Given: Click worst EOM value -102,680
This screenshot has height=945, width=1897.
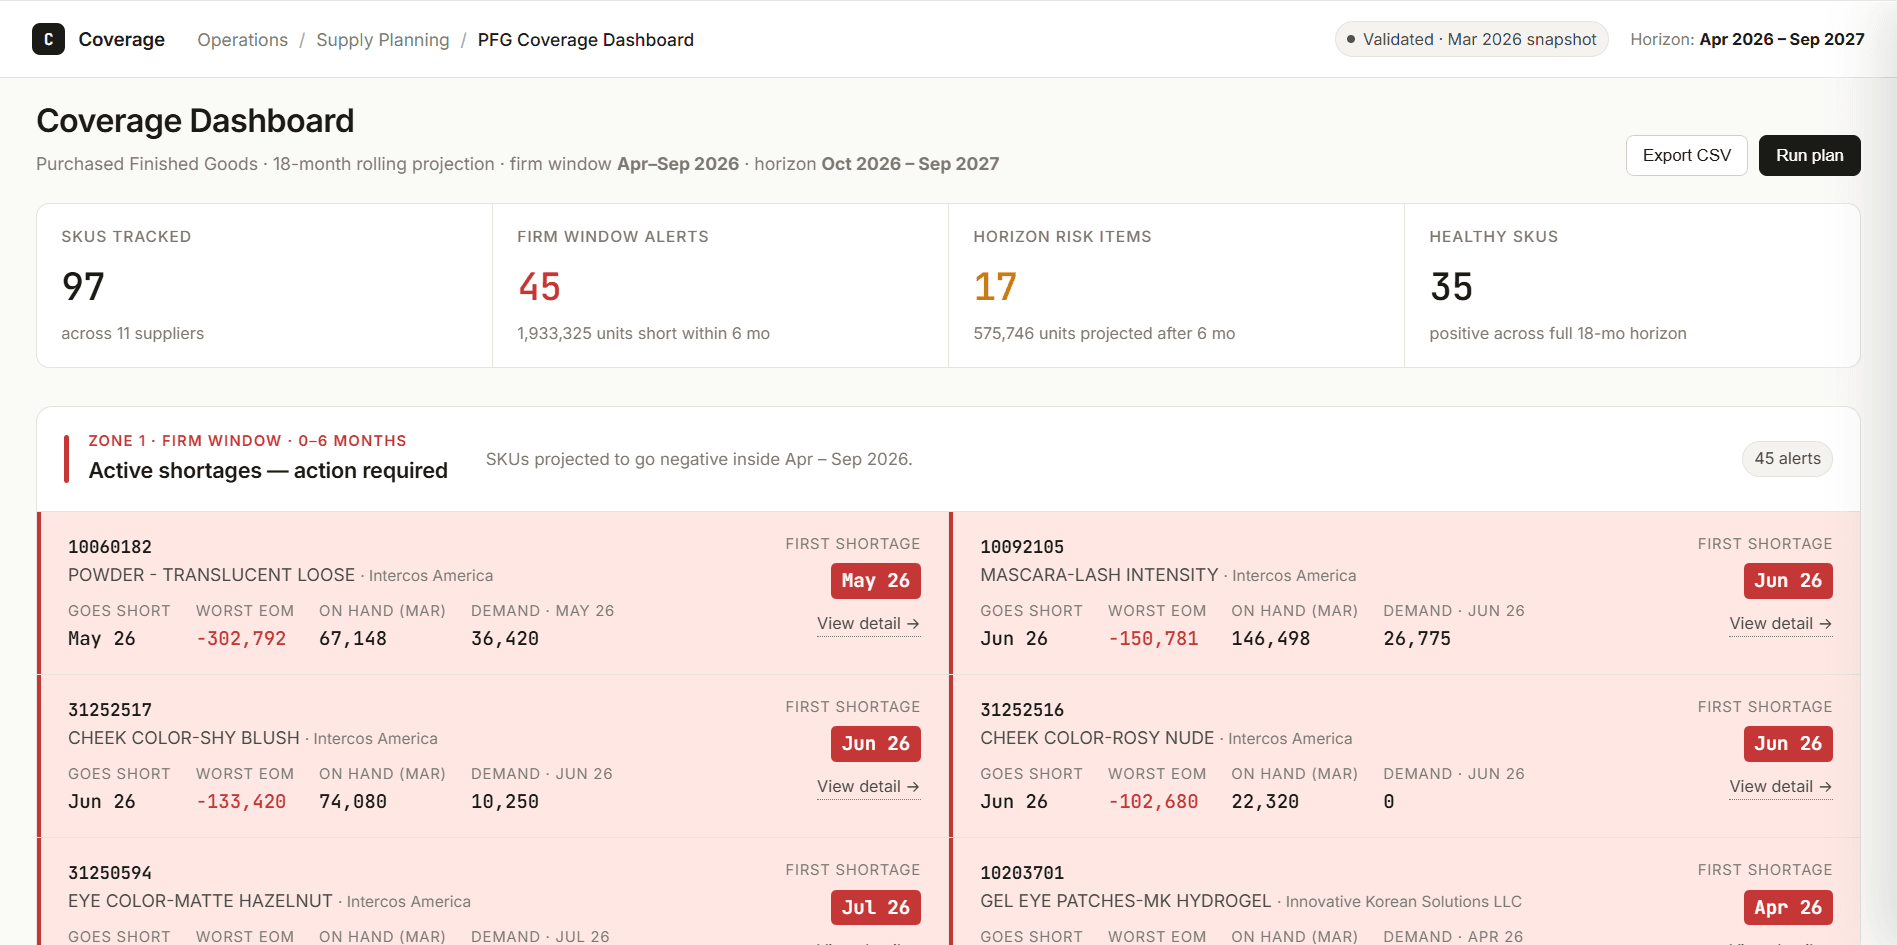Looking at the screenshot, I should 1153,802.
